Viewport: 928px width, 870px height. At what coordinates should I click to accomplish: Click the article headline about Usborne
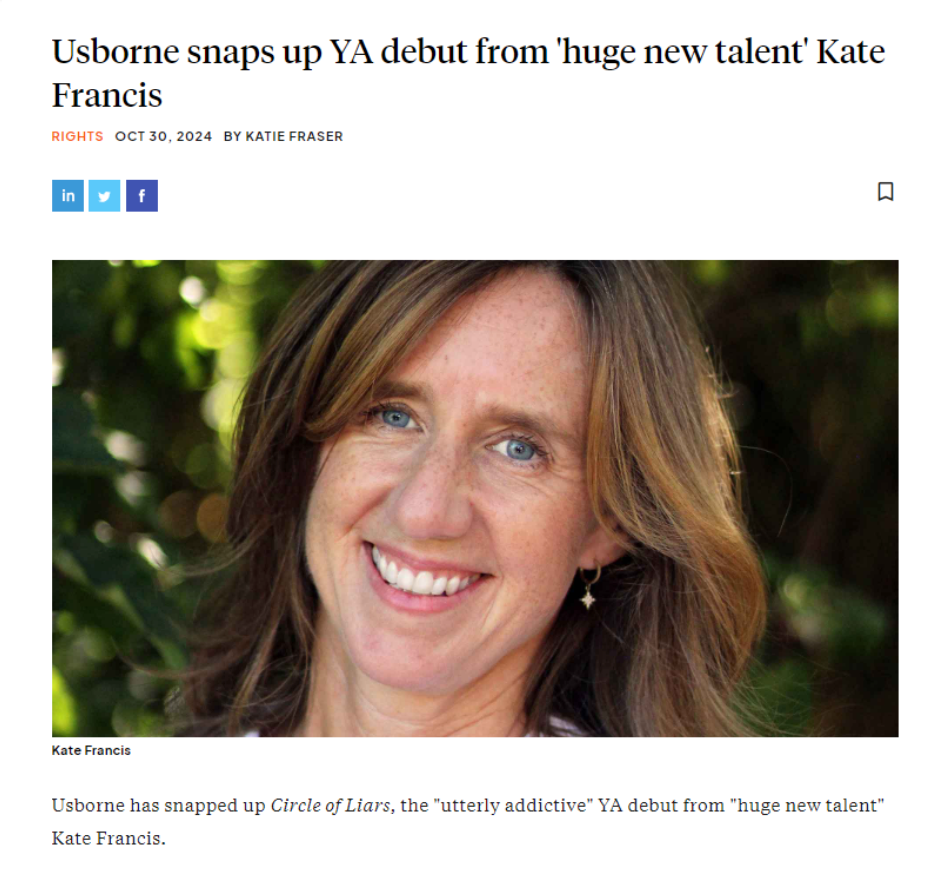[468, 73]
